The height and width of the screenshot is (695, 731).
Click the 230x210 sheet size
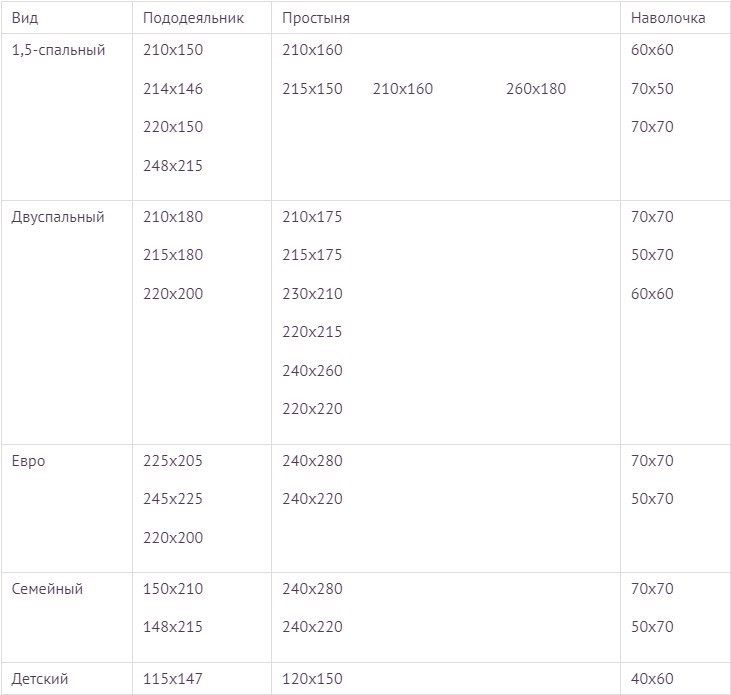tap(312, 294)
